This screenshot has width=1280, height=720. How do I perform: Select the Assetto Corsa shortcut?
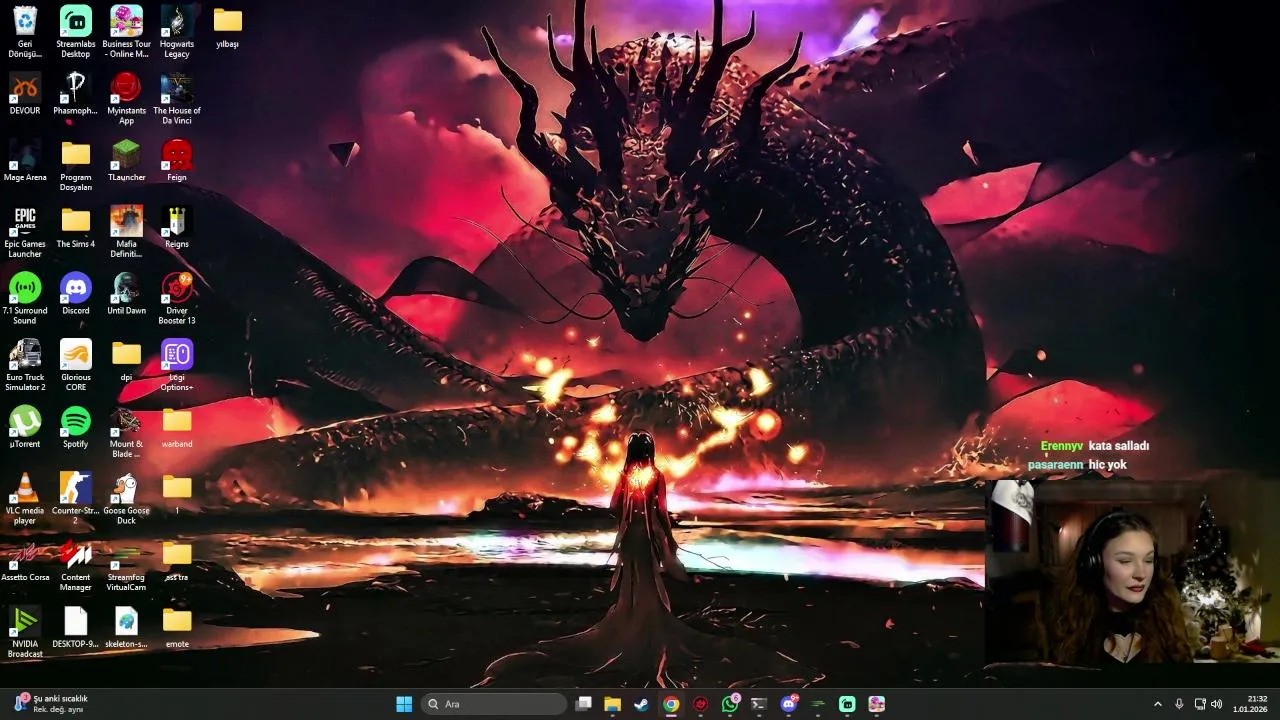25,560
